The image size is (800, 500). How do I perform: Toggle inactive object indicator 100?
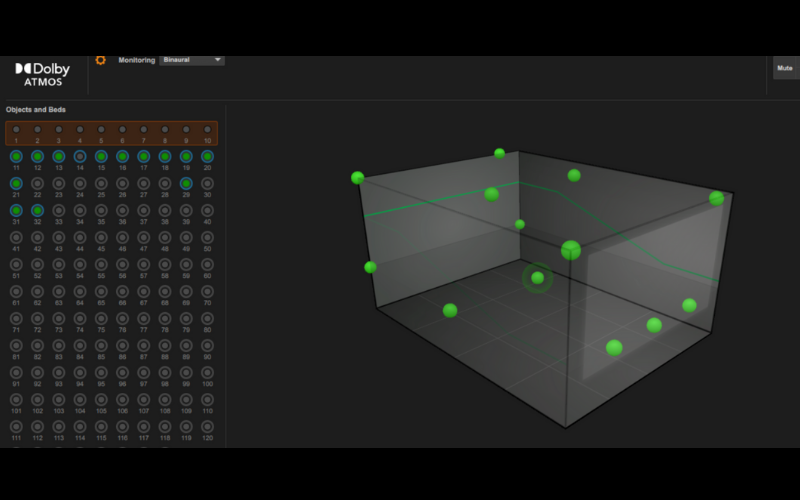click(x=207, y=373)
